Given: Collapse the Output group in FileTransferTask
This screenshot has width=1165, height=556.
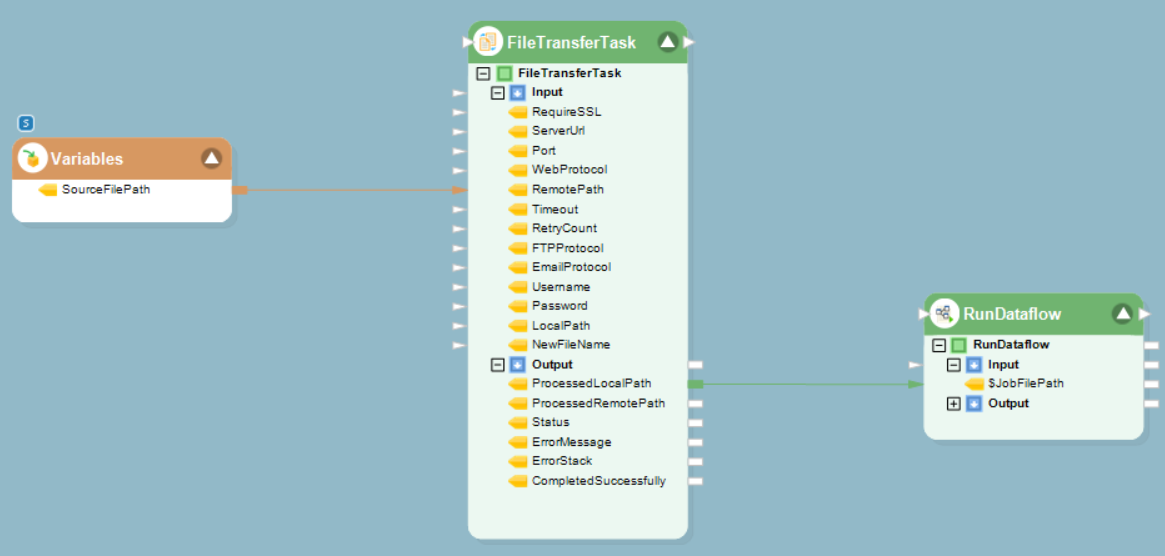Looking at the screenshot, I should coord(498,365).
